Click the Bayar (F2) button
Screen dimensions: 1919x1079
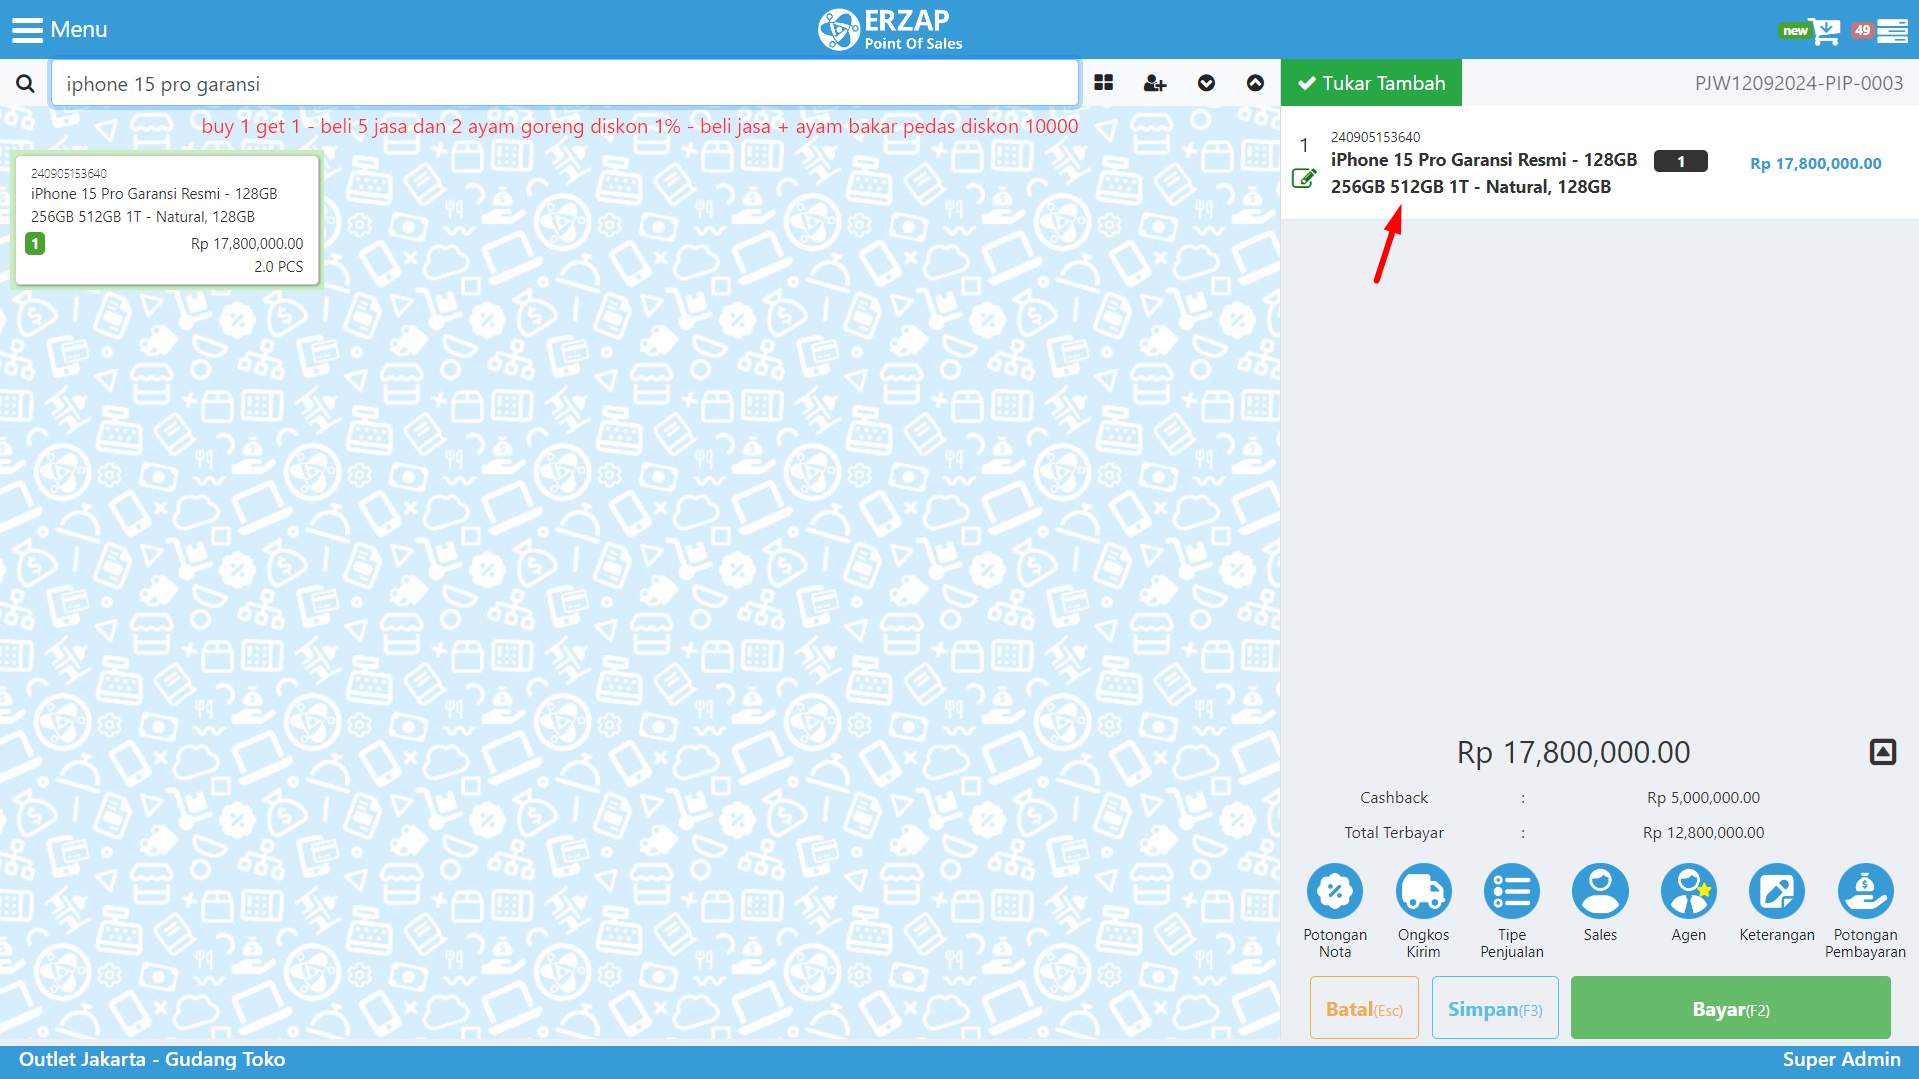point(1730,1008)
